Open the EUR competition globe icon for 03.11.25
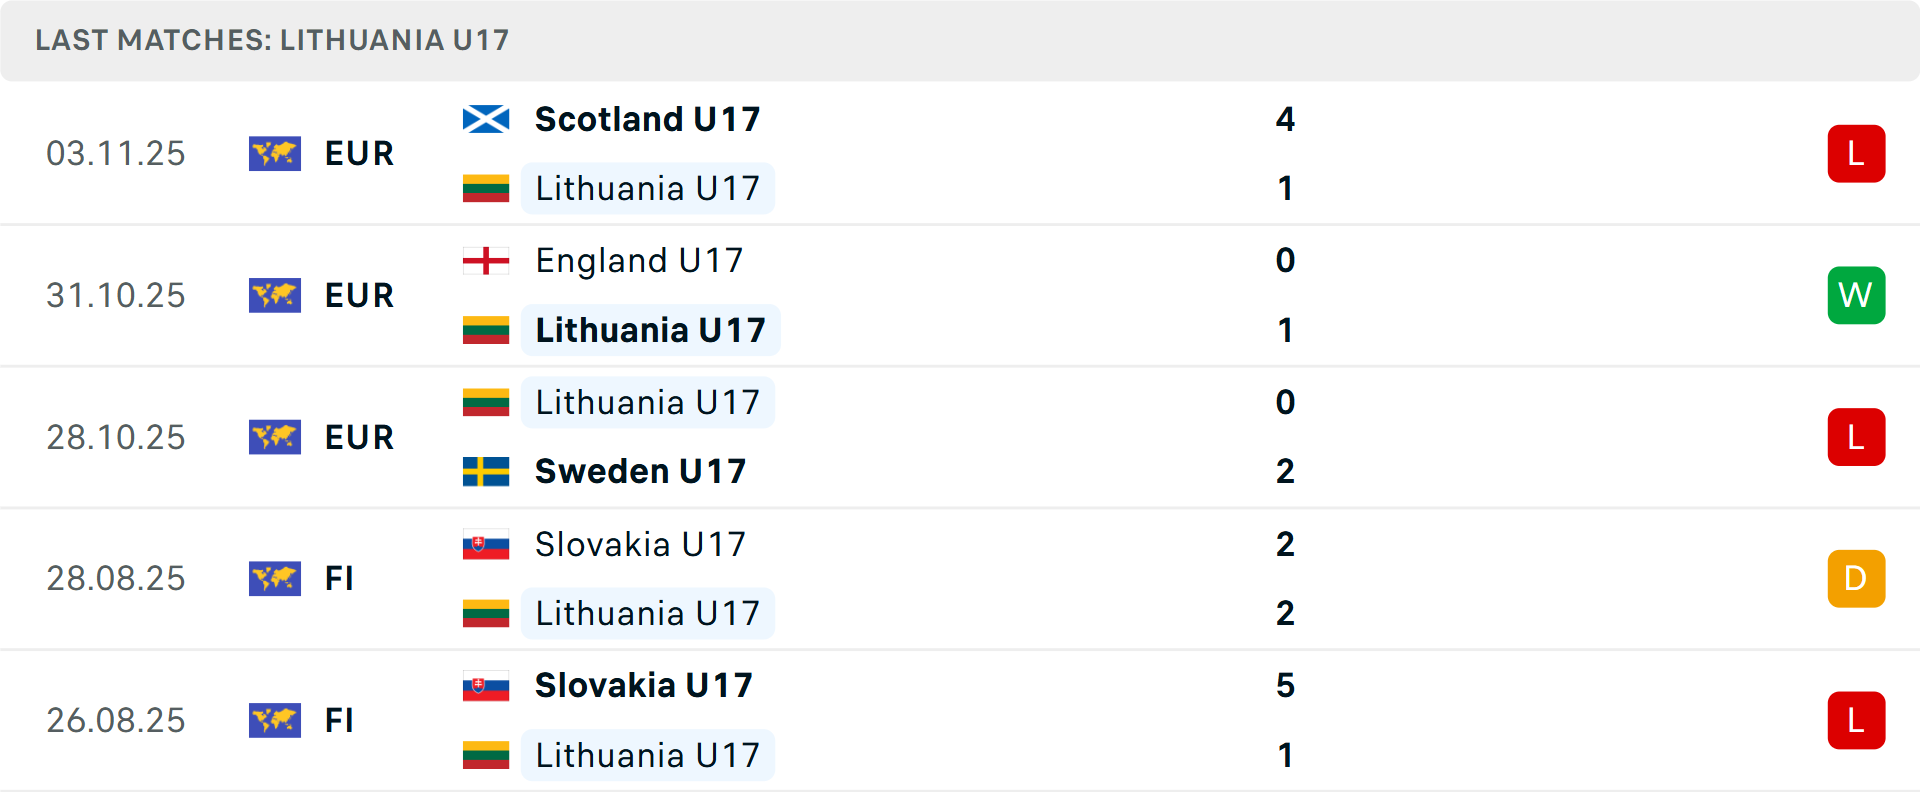This screenshot has width=1920, height=792. point(275,153)
